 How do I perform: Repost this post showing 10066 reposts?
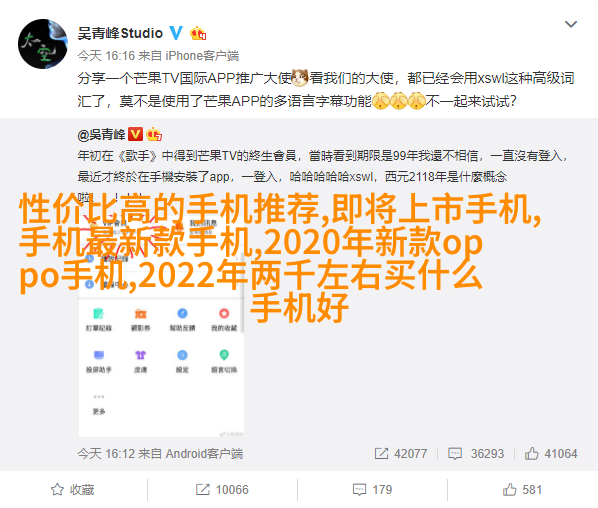point(222,490)
